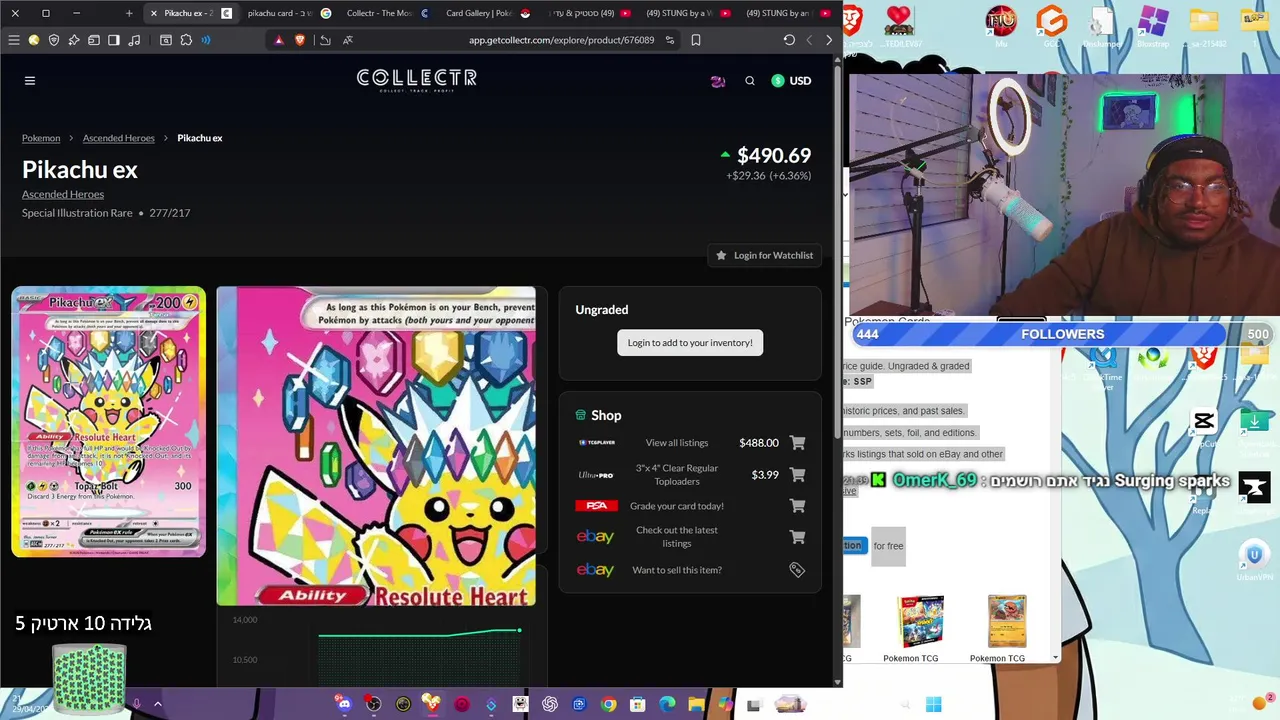The image size is (1280, 720).
Task: Click the Ungraded heading
Action: click(602, 310)
